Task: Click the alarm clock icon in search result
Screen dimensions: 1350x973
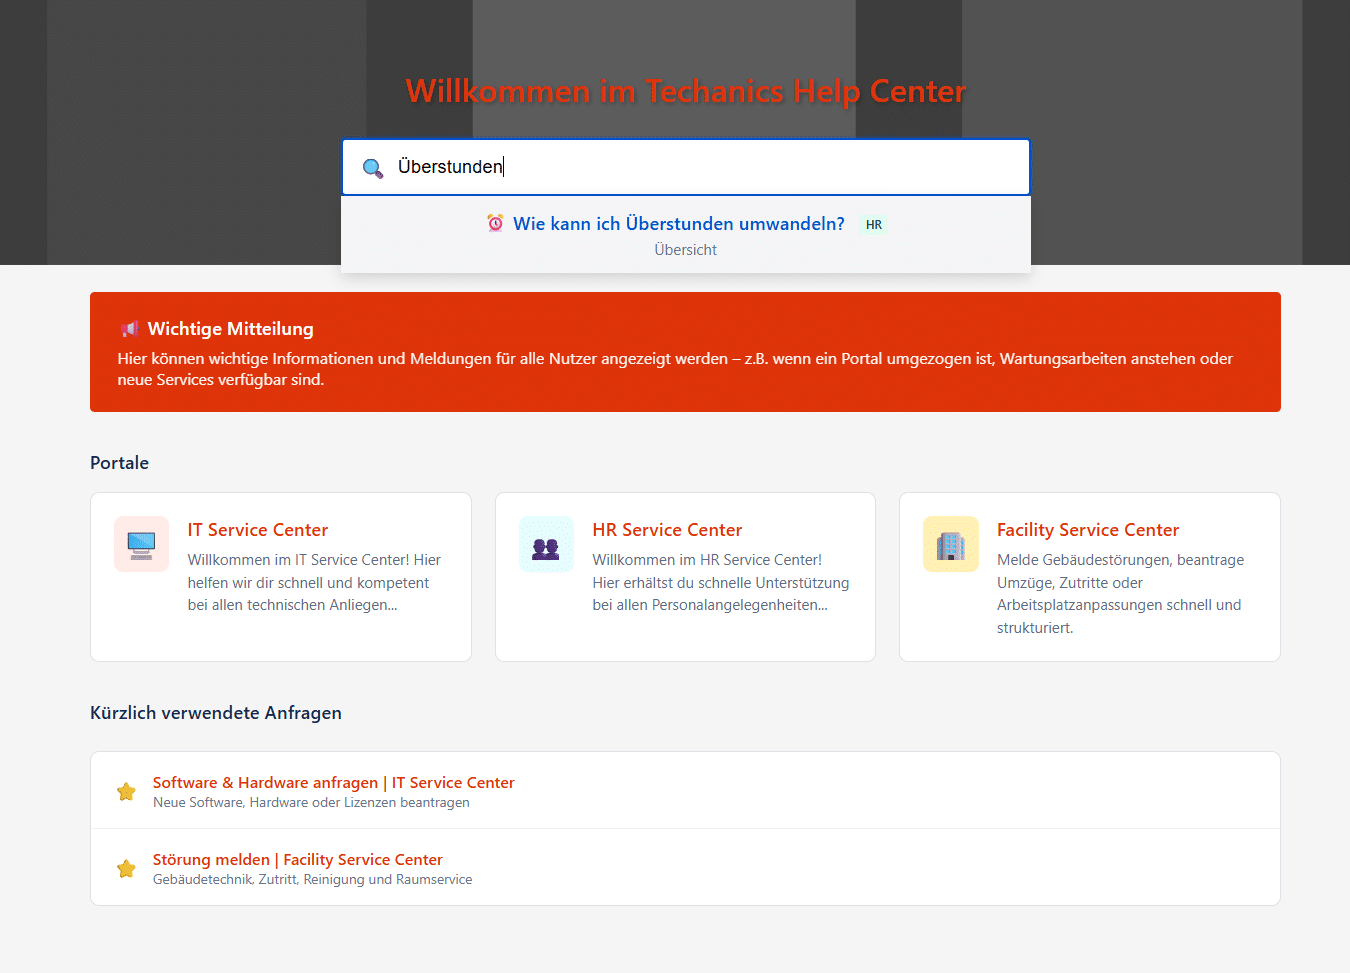Action: pos(495,223)
